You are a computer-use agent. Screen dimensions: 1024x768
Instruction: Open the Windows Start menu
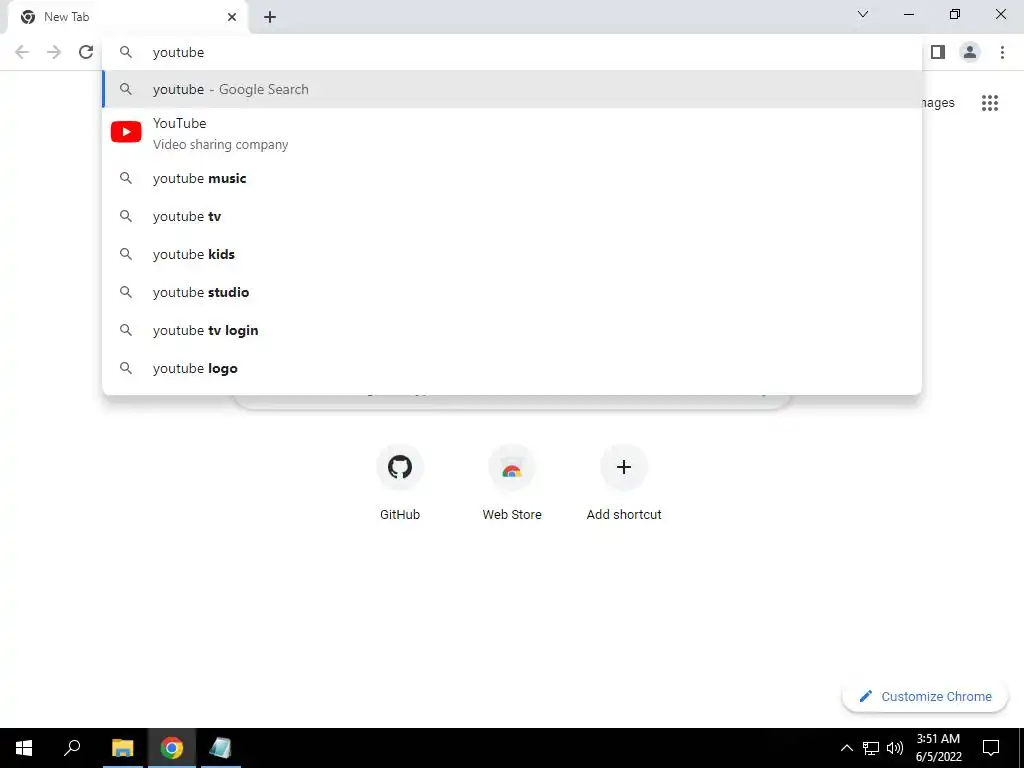pyautogui.click(x=24, y=748)
